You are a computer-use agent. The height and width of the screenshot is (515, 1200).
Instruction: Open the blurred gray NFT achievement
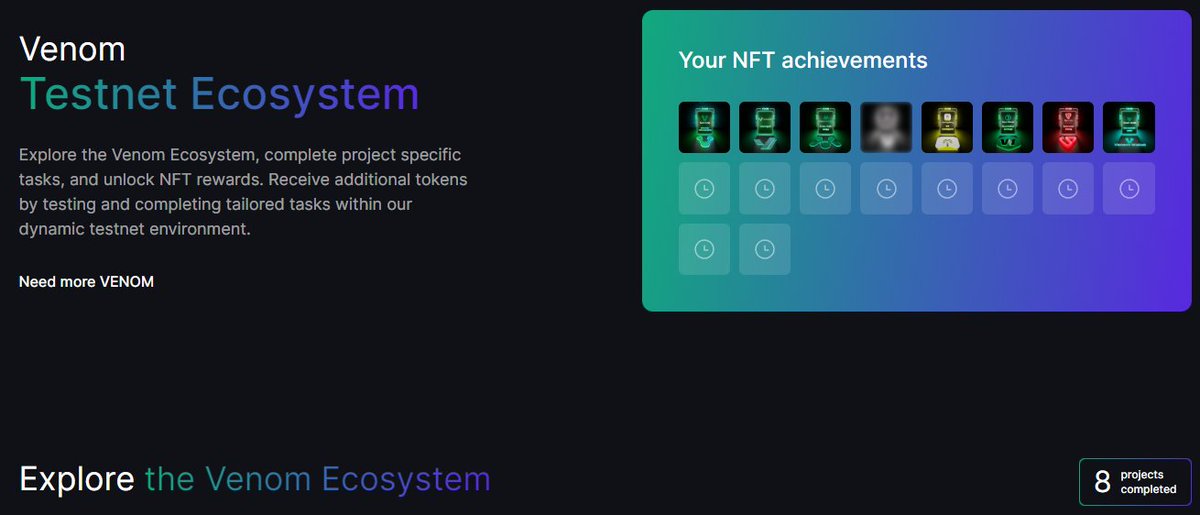point(886,128)
